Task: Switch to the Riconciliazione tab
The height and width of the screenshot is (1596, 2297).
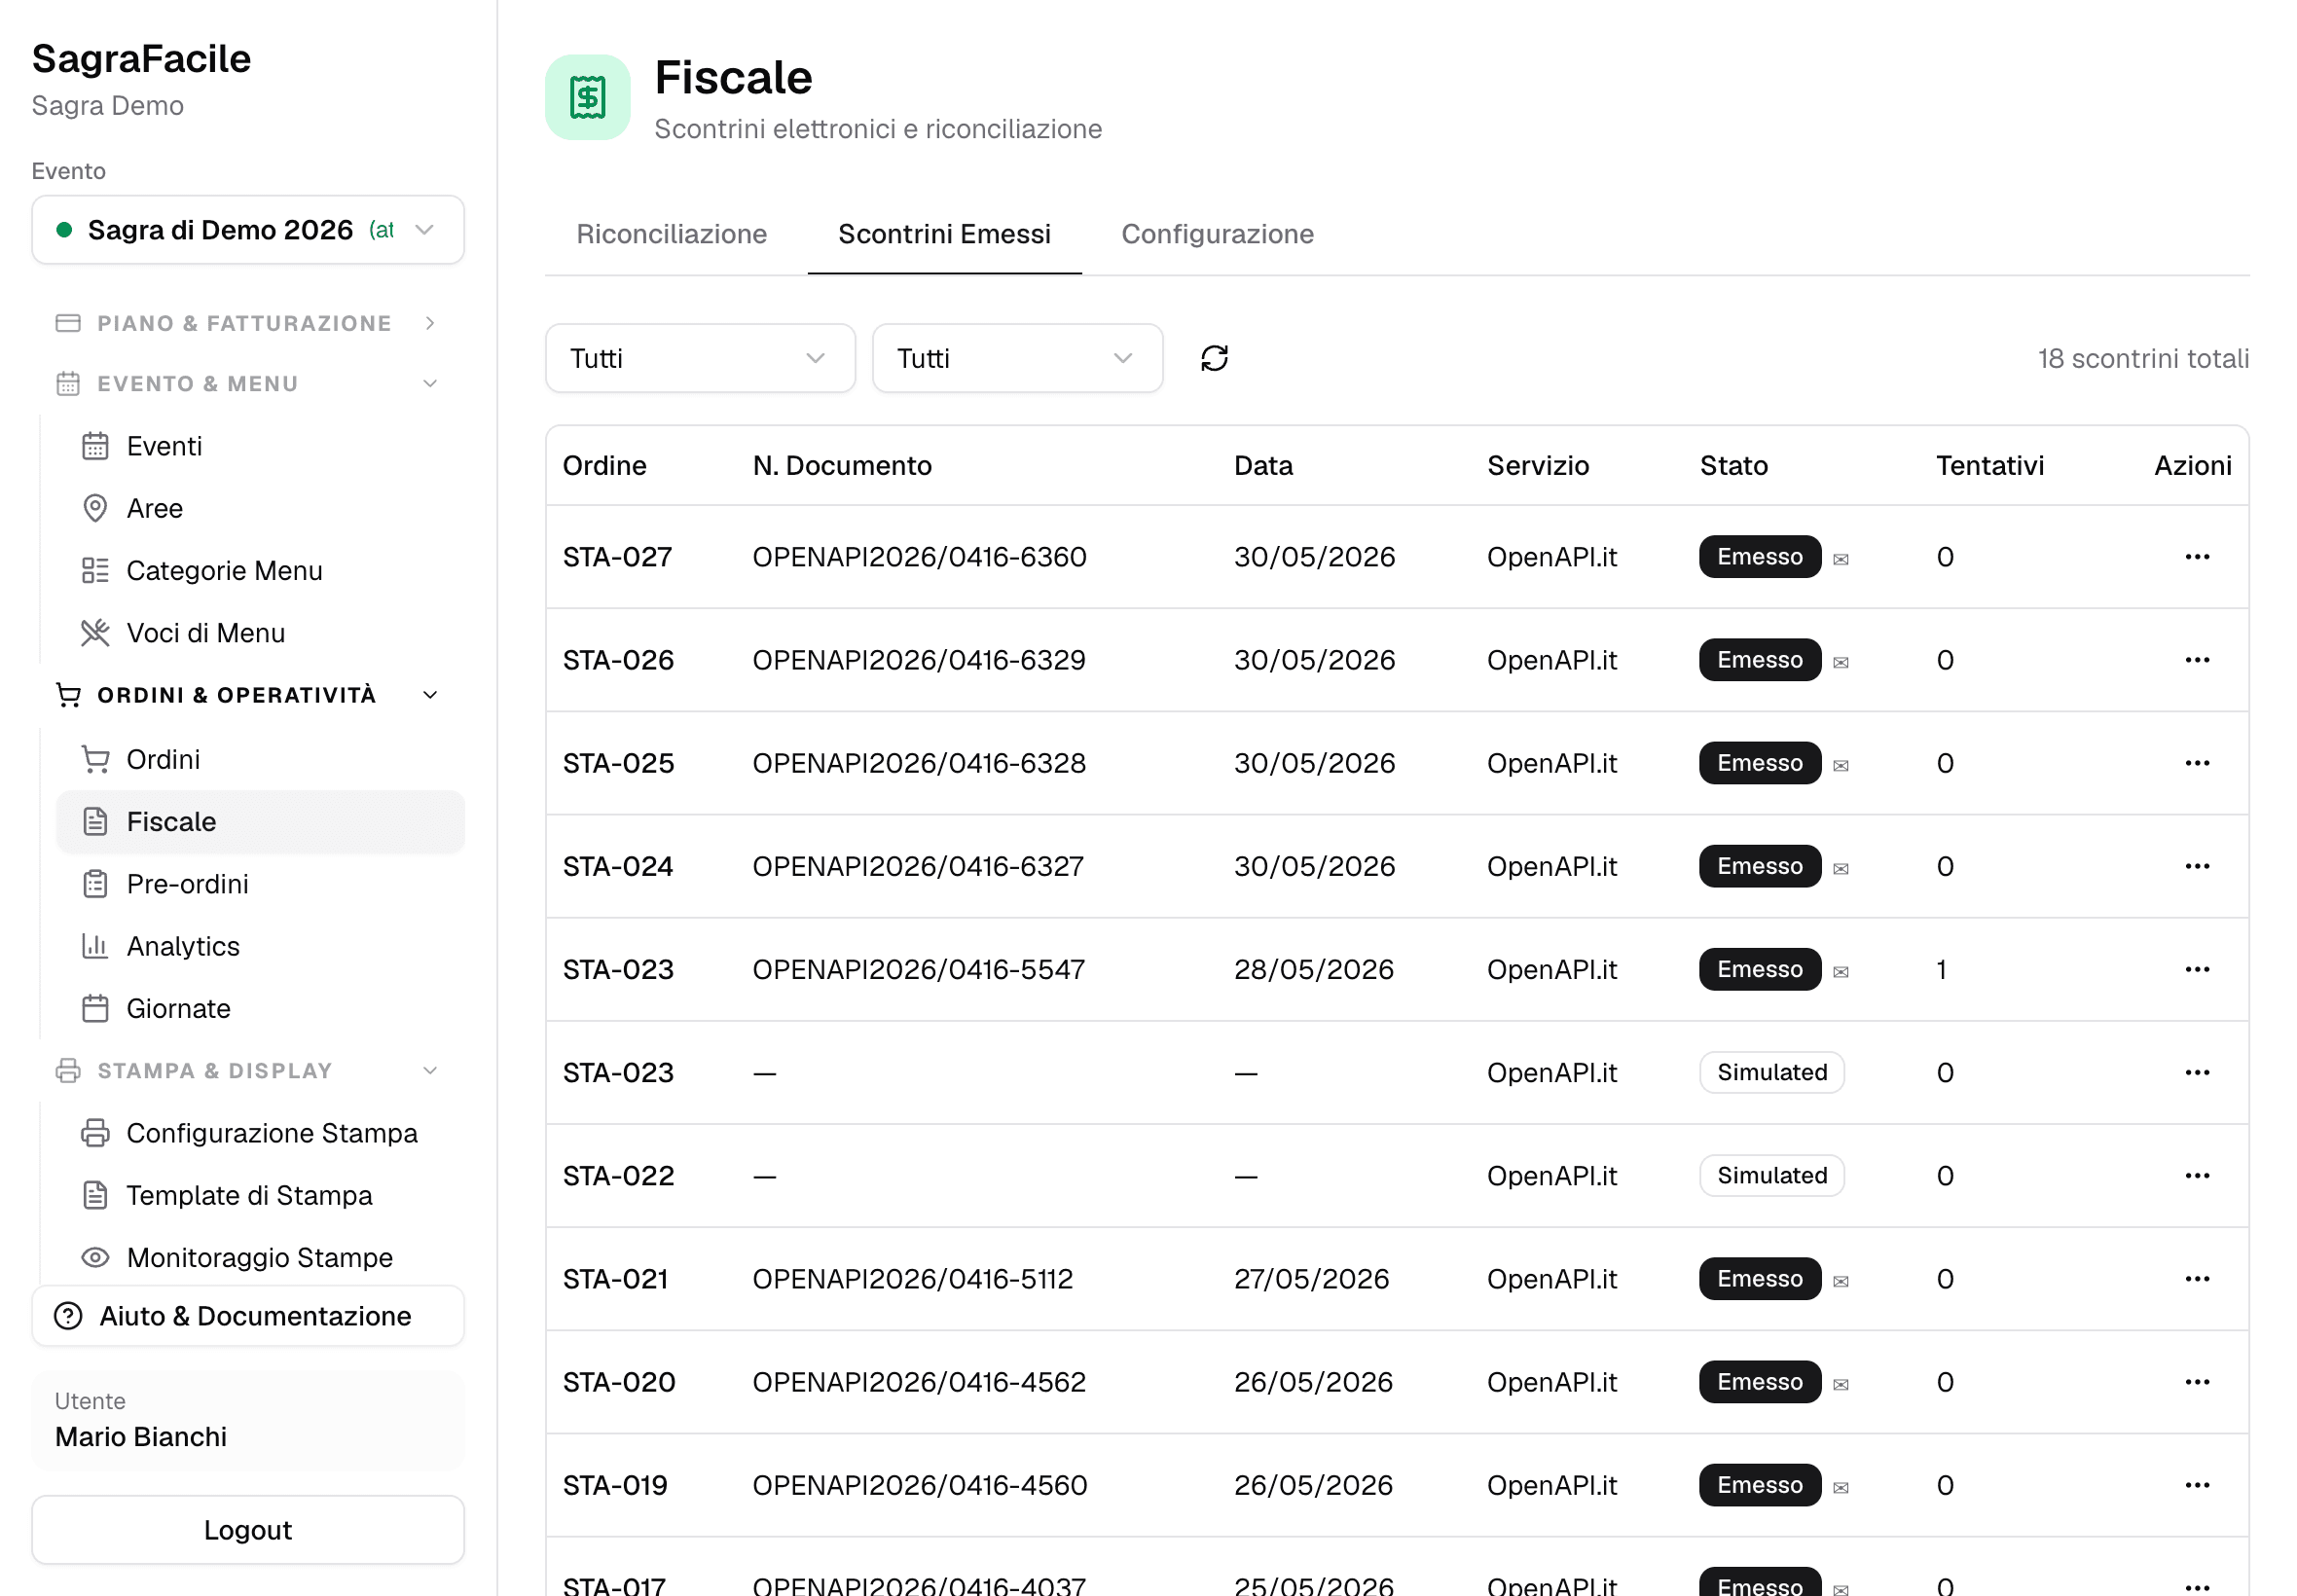Action: coord(671,234)
